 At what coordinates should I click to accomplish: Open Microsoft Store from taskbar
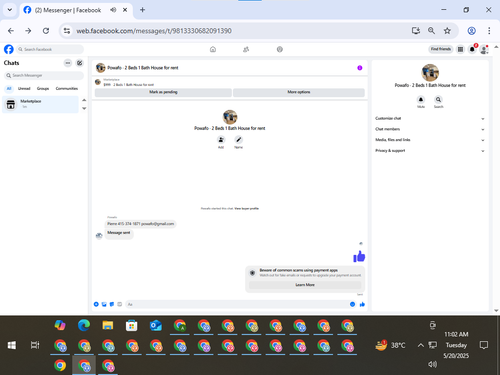(132, 325)
